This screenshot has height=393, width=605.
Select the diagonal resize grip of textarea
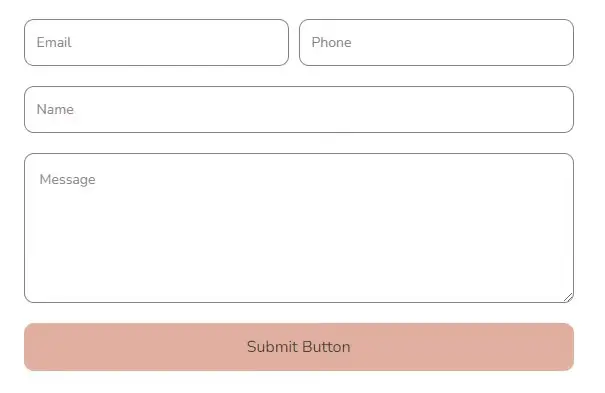568,297
